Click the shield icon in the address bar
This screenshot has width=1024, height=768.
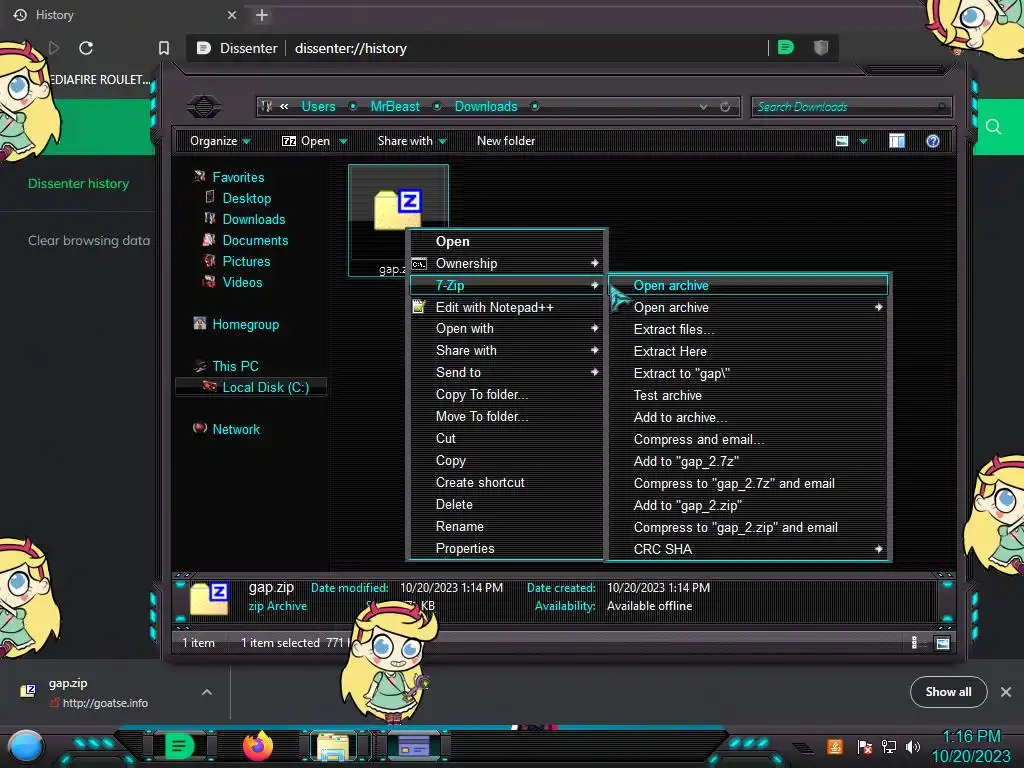click(x=821, y=47)
